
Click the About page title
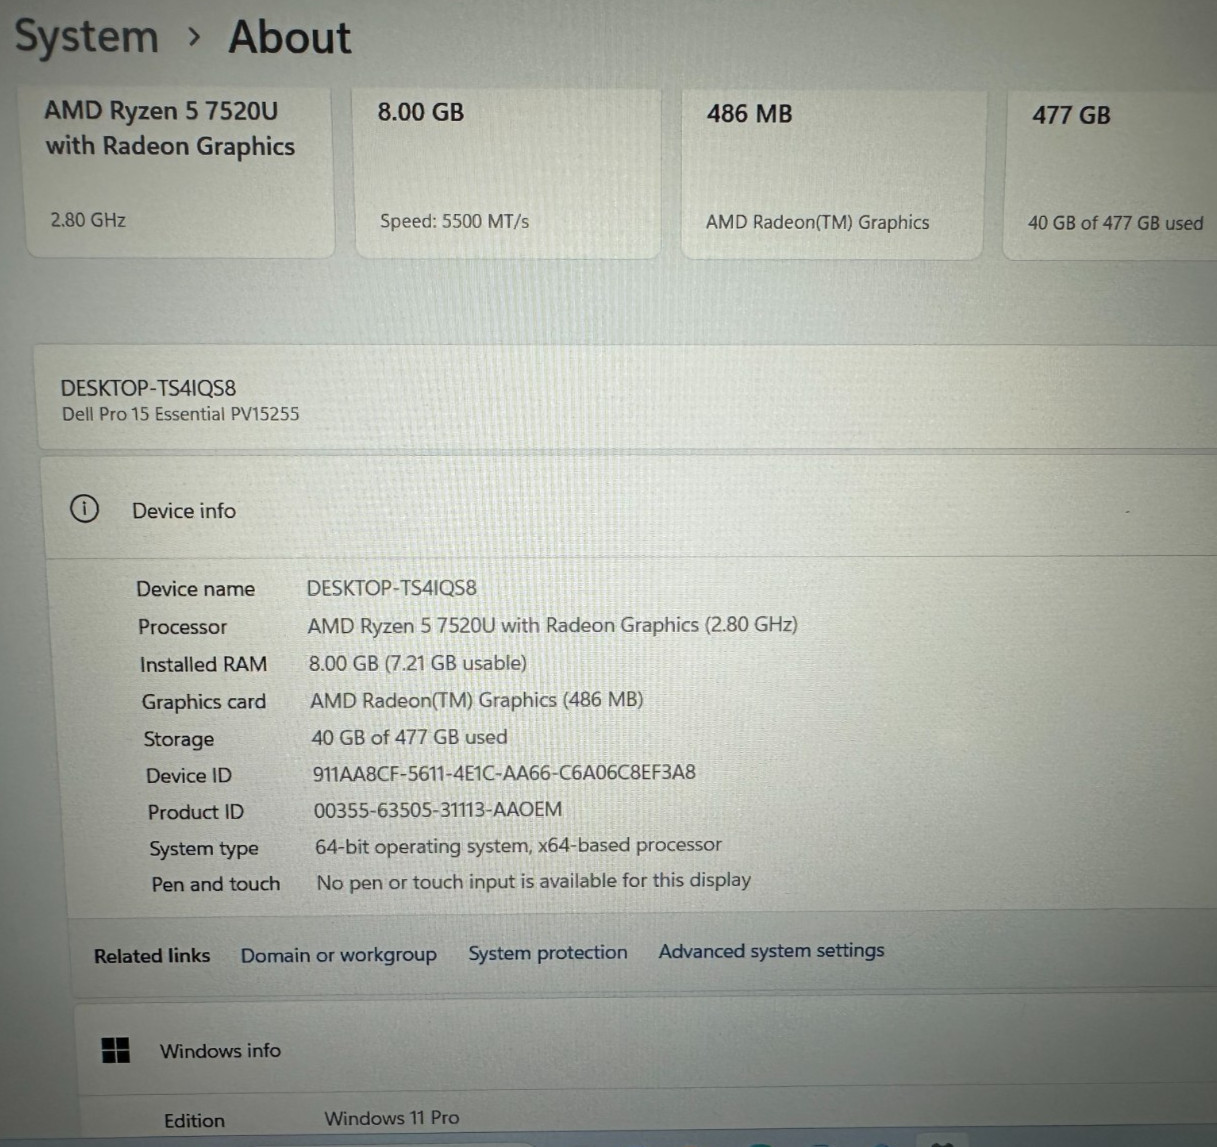(289, 37)
